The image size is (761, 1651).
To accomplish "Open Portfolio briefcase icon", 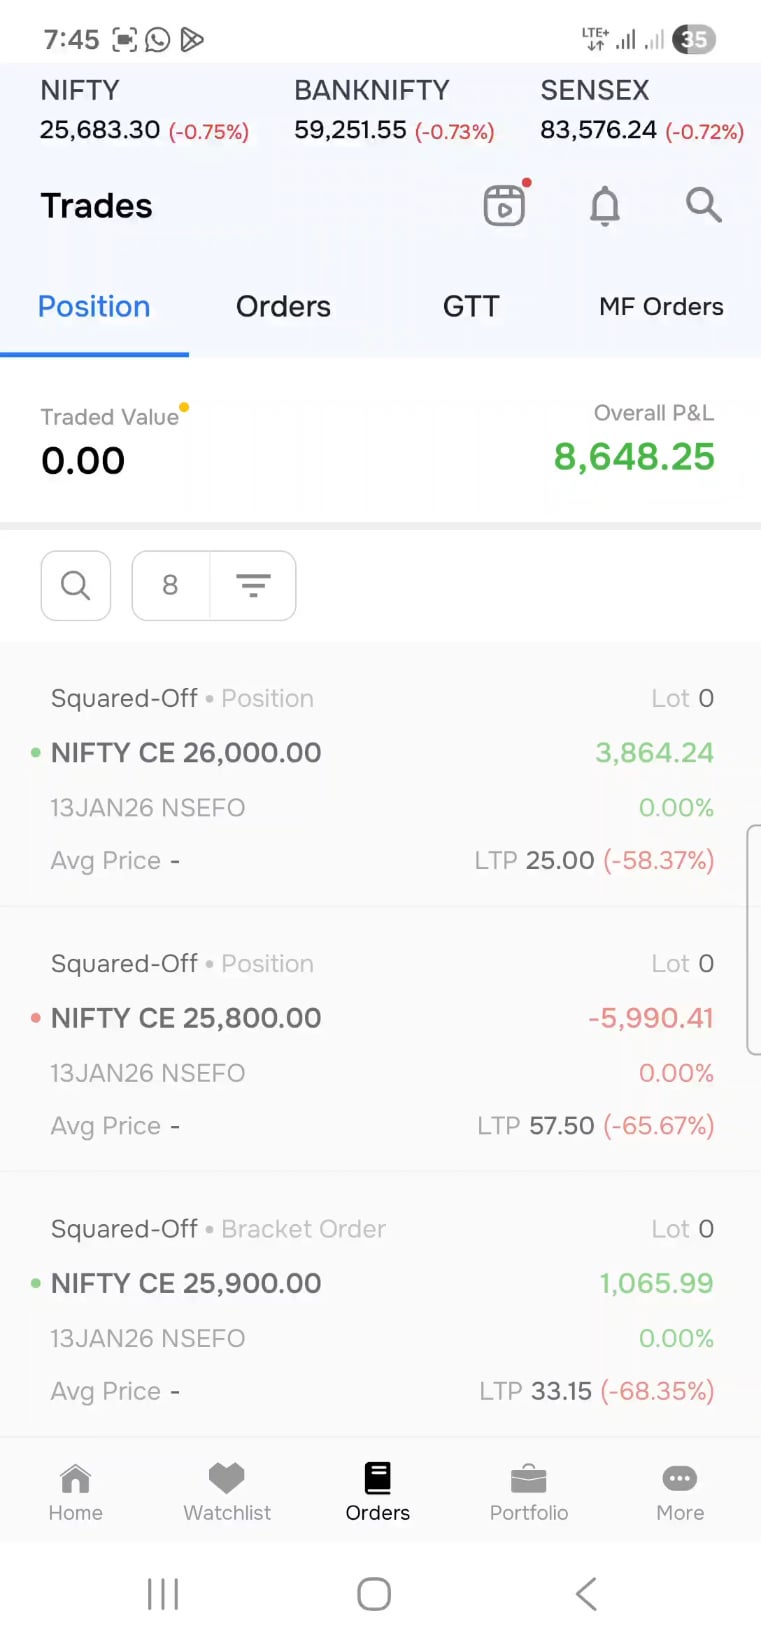I will 529,1492.
